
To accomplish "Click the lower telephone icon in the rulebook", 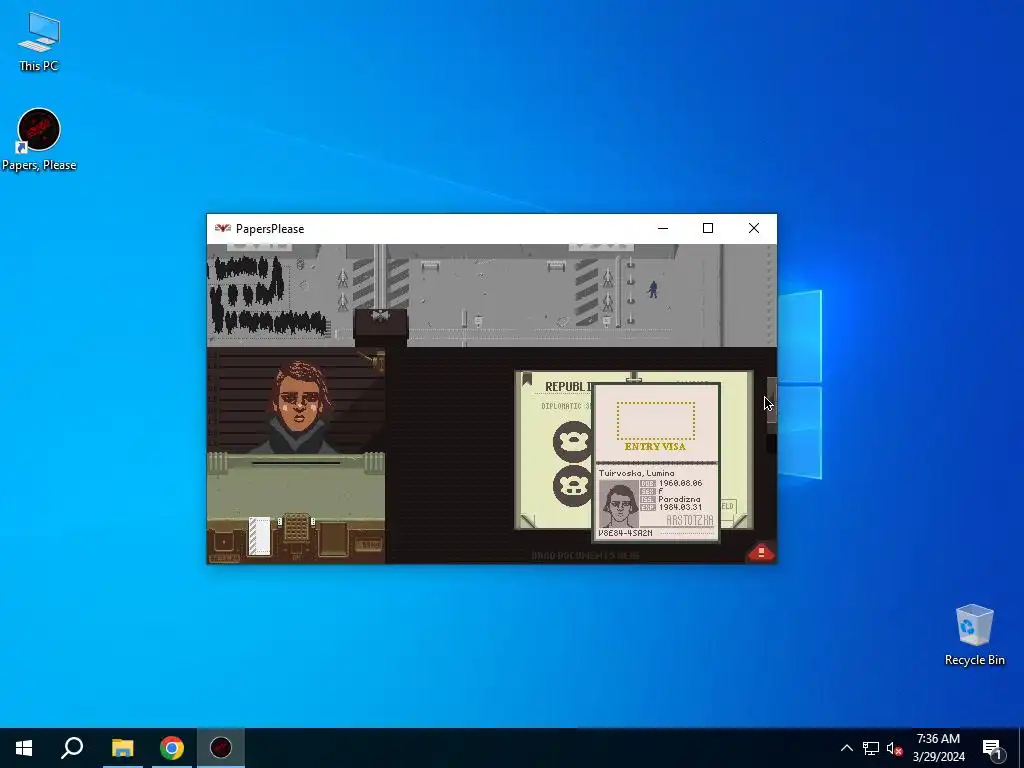I will pyautogui.click(x=573, y=486).
